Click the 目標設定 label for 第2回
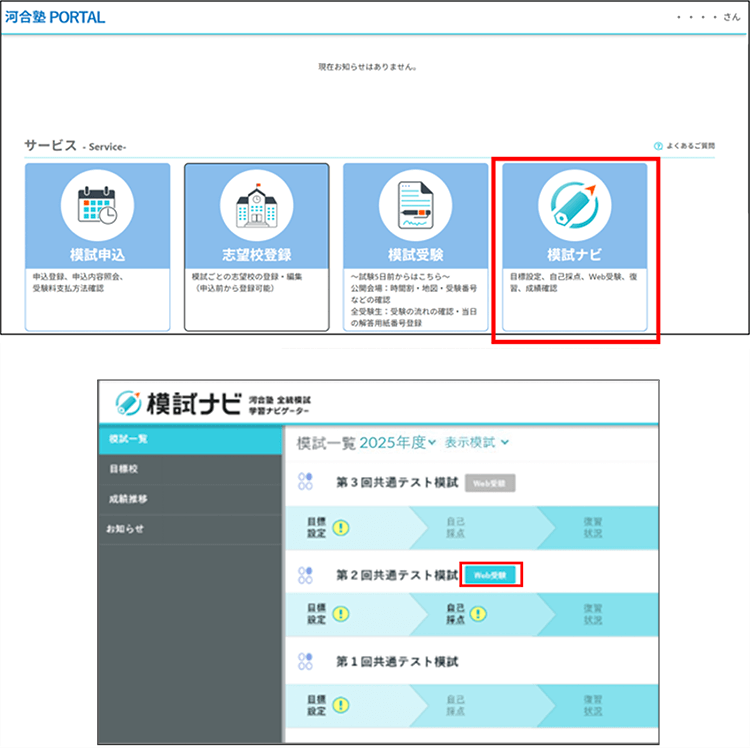Viewport: 750px width, 748px height. (316, 614)
